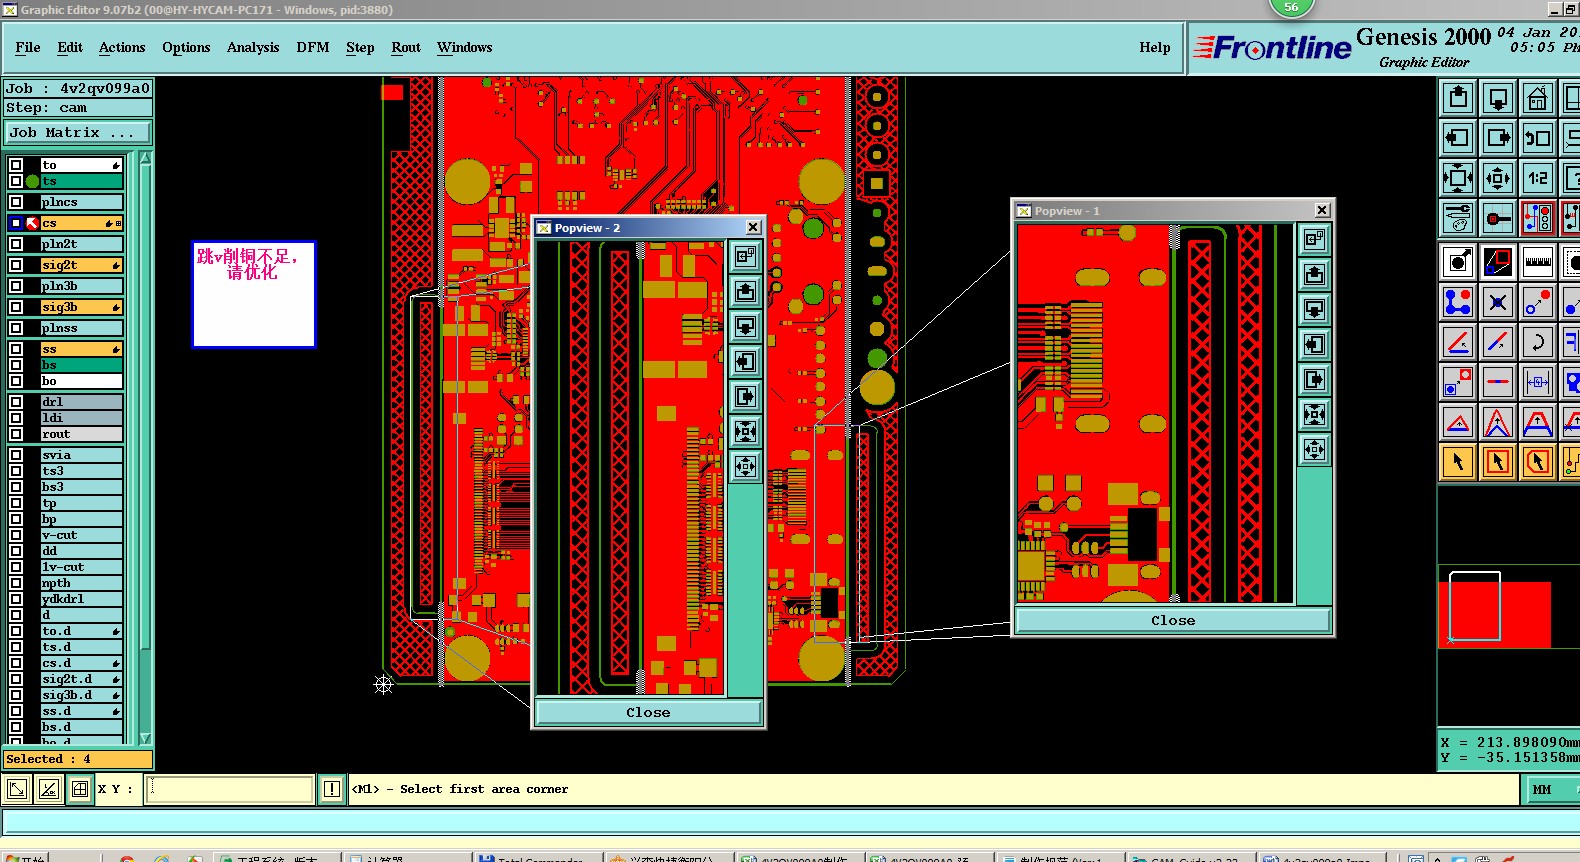Click the pan left icon in right toolbar
1580x862 pixels.
pos(1458,138)
